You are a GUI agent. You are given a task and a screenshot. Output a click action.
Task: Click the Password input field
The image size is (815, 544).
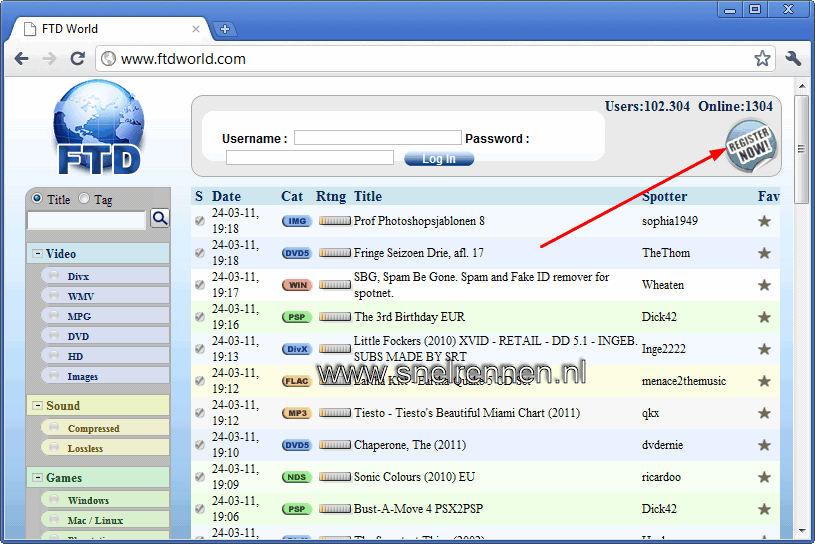[x=310, y=157]
